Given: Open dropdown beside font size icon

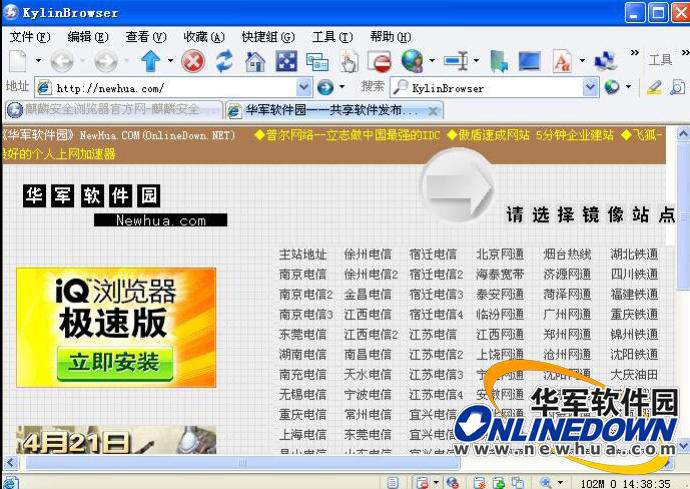Looking at the screenshot, I should pos(582,61).
